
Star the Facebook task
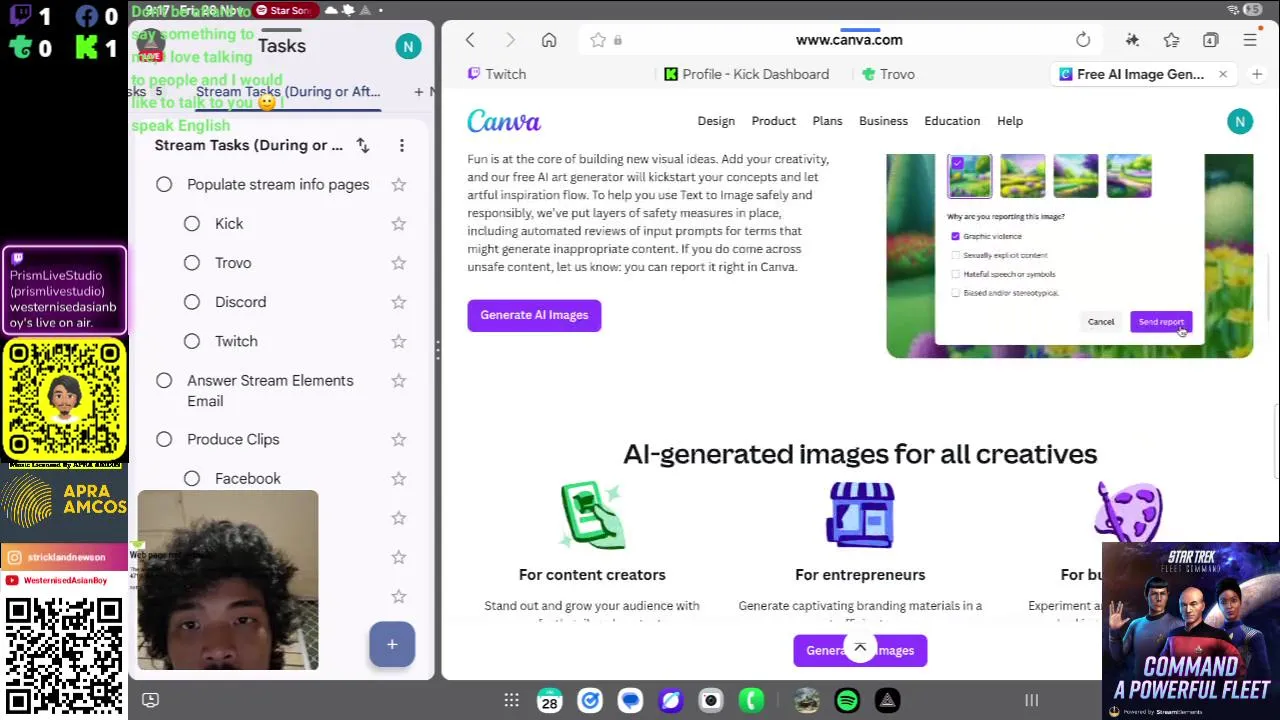399,478
